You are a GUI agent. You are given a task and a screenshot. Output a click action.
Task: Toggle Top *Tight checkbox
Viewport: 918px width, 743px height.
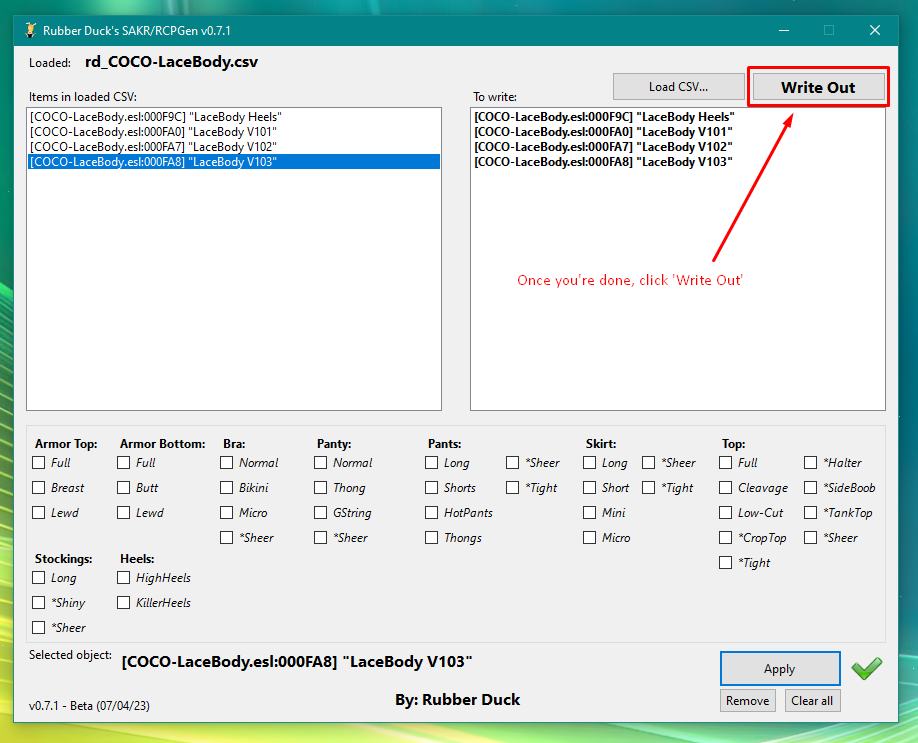[x=725, y=563]
